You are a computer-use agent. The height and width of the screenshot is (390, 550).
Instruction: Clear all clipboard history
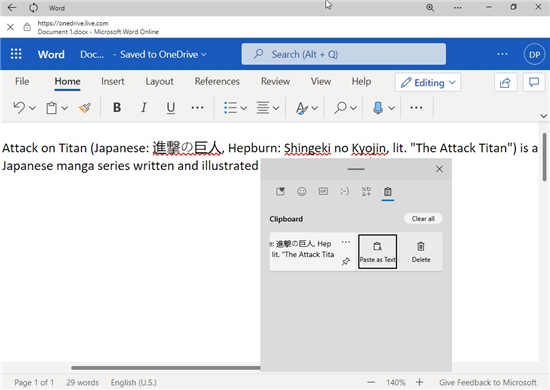coord(423,219)
